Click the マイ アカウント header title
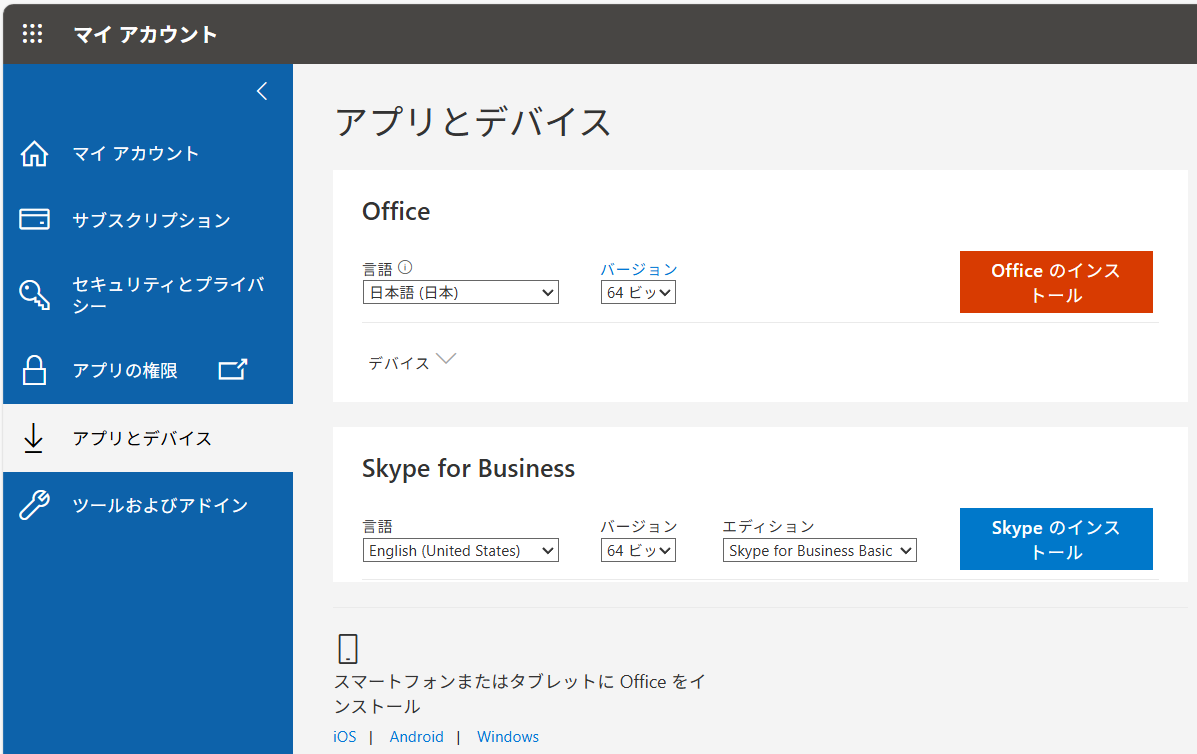The image size is (1197, 754). tap(145, 34)
